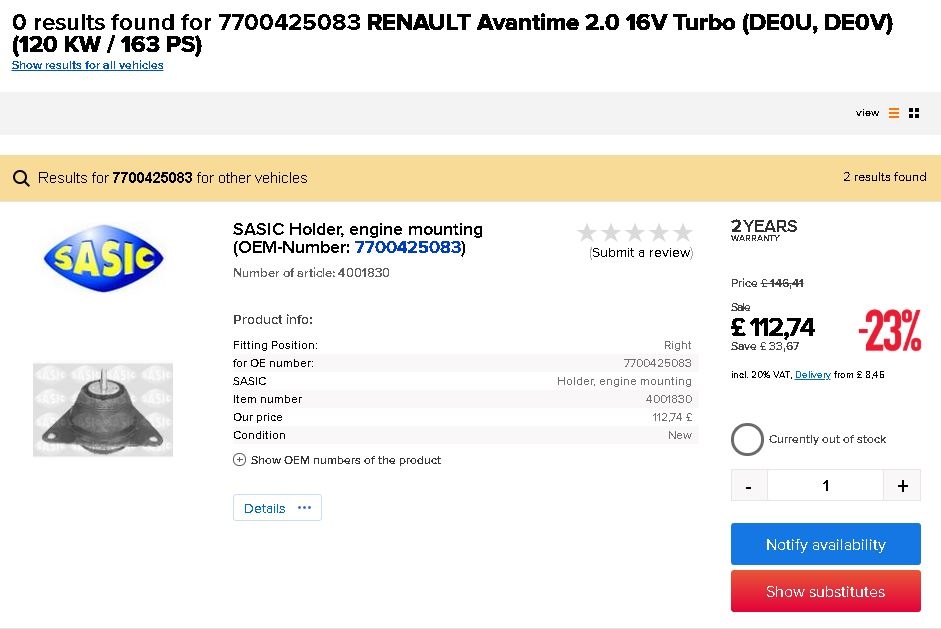This screenshot has height=629, width=941.
Task: Open the engine mounting product thumbnail
Action: point(103,409)
